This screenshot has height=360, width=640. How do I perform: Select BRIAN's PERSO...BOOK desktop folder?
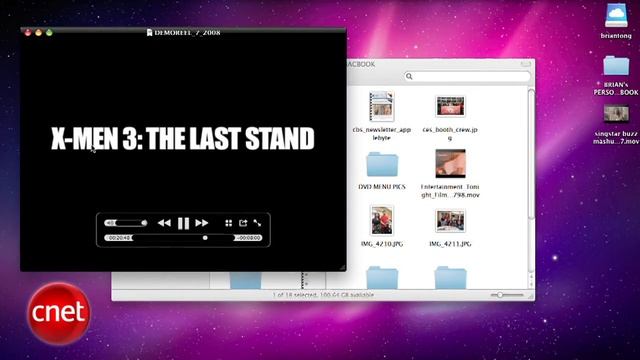(x=616, y=66)
